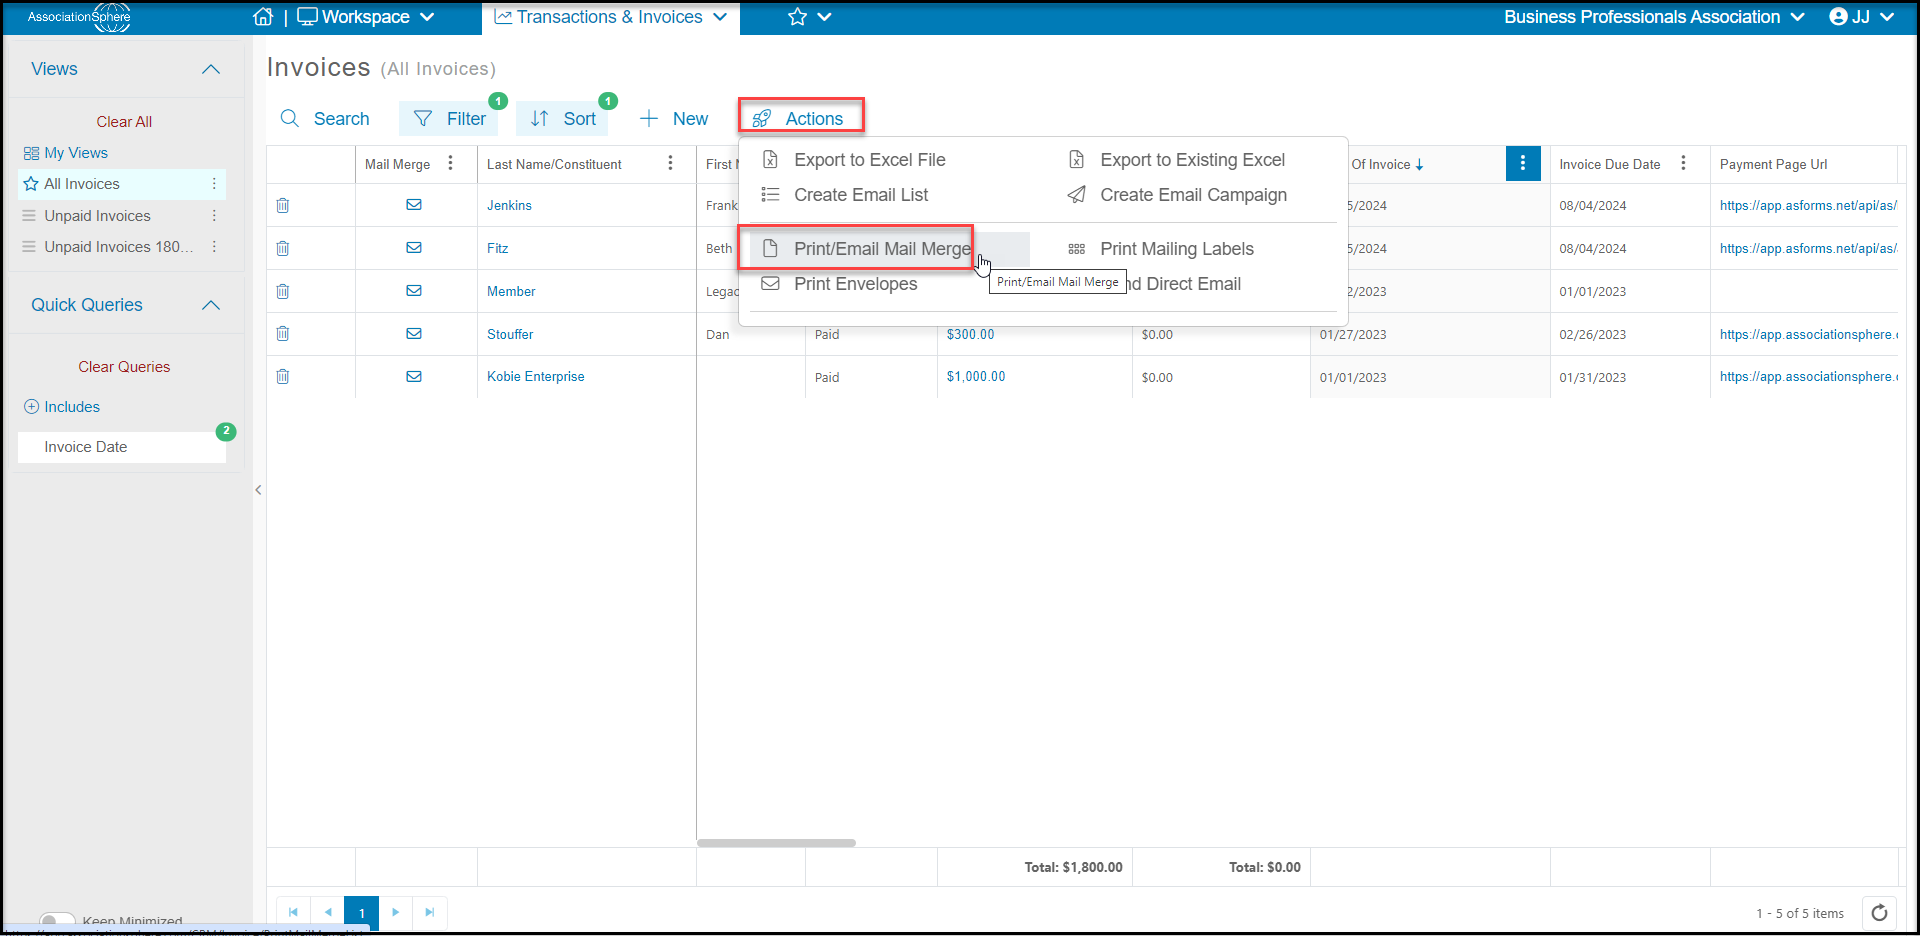Viewport: 1920px width, 936px height.
Task: Go to previous page of results
Action: tap(327, 912)
